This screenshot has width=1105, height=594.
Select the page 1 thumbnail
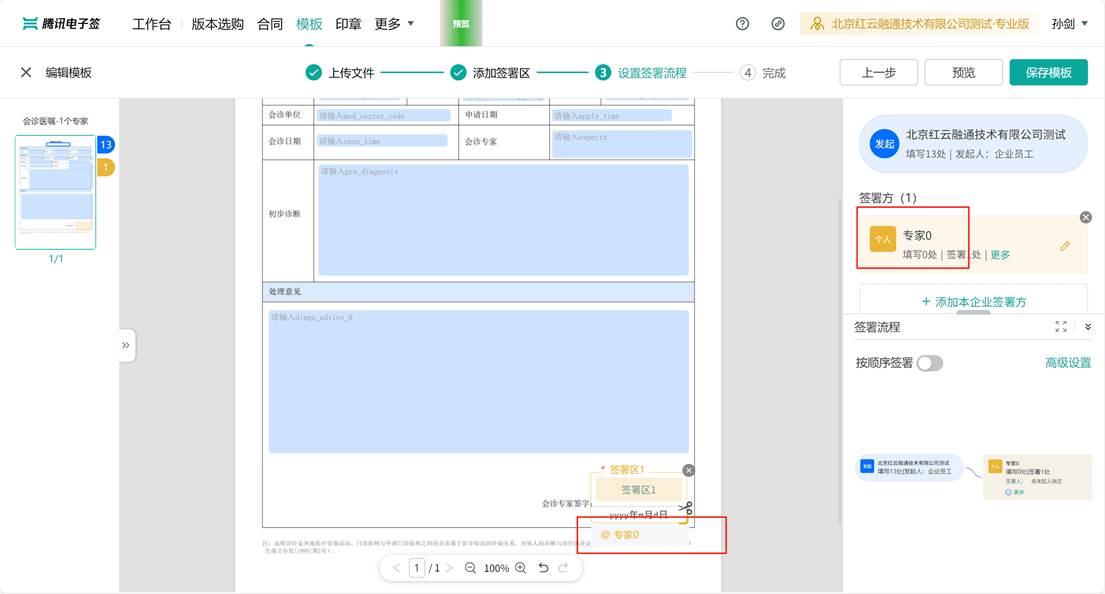(56, 192)
